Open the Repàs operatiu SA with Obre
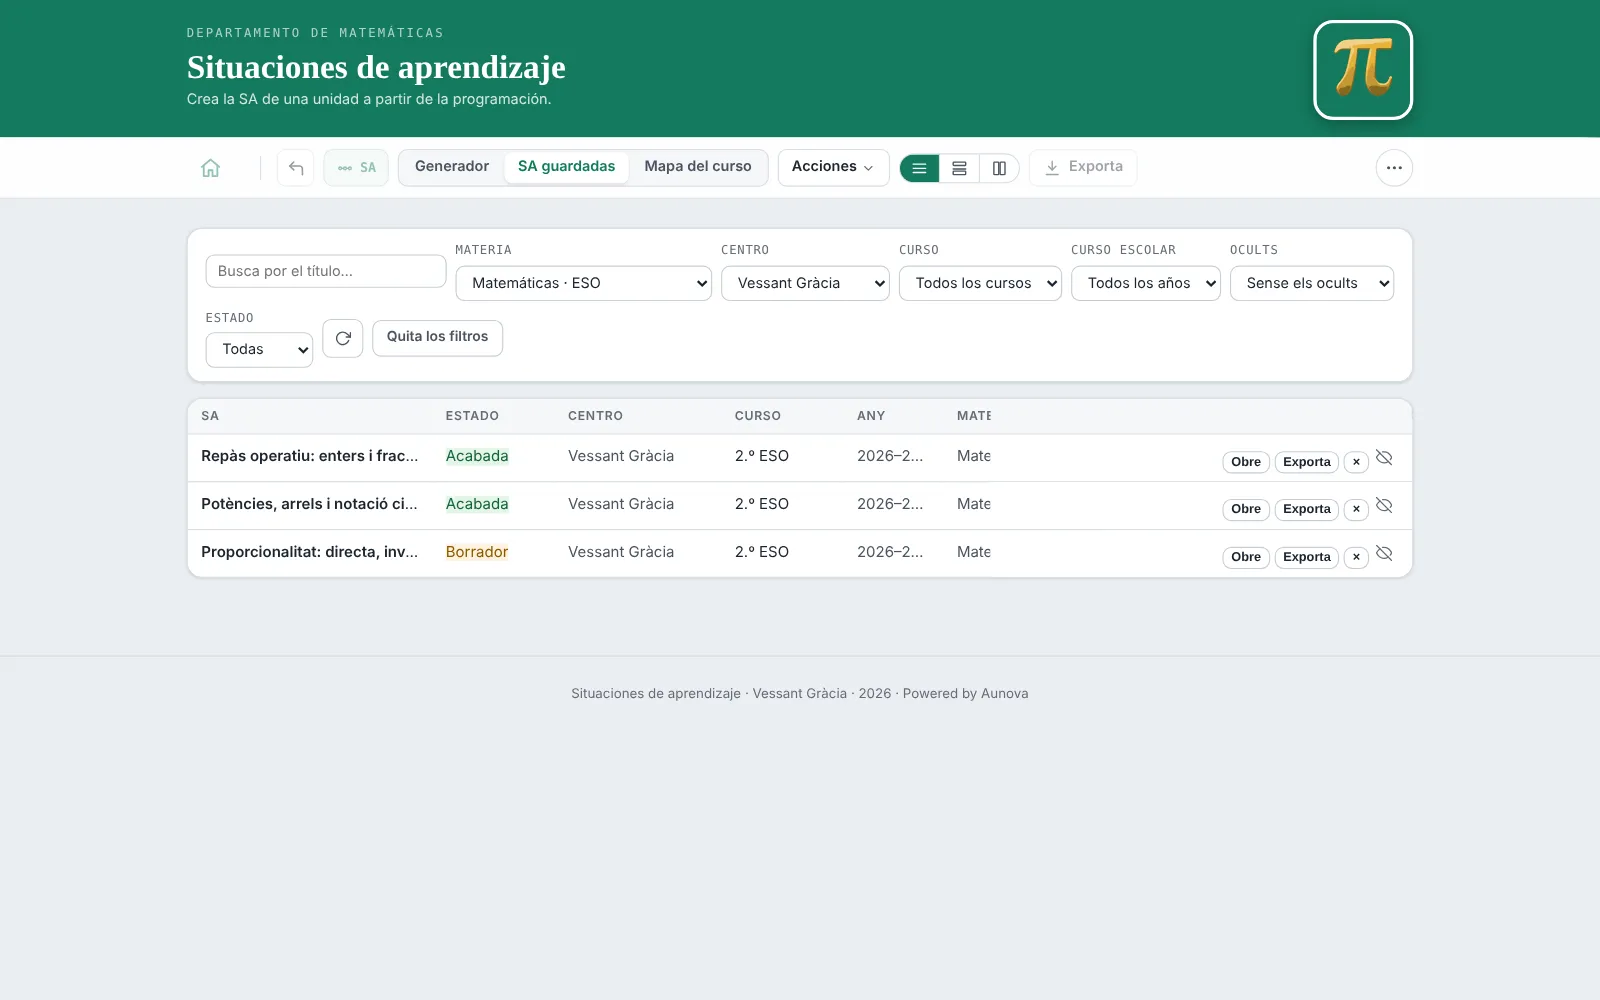Viewport: 1600px width, 1000px height. point(1246,462)
